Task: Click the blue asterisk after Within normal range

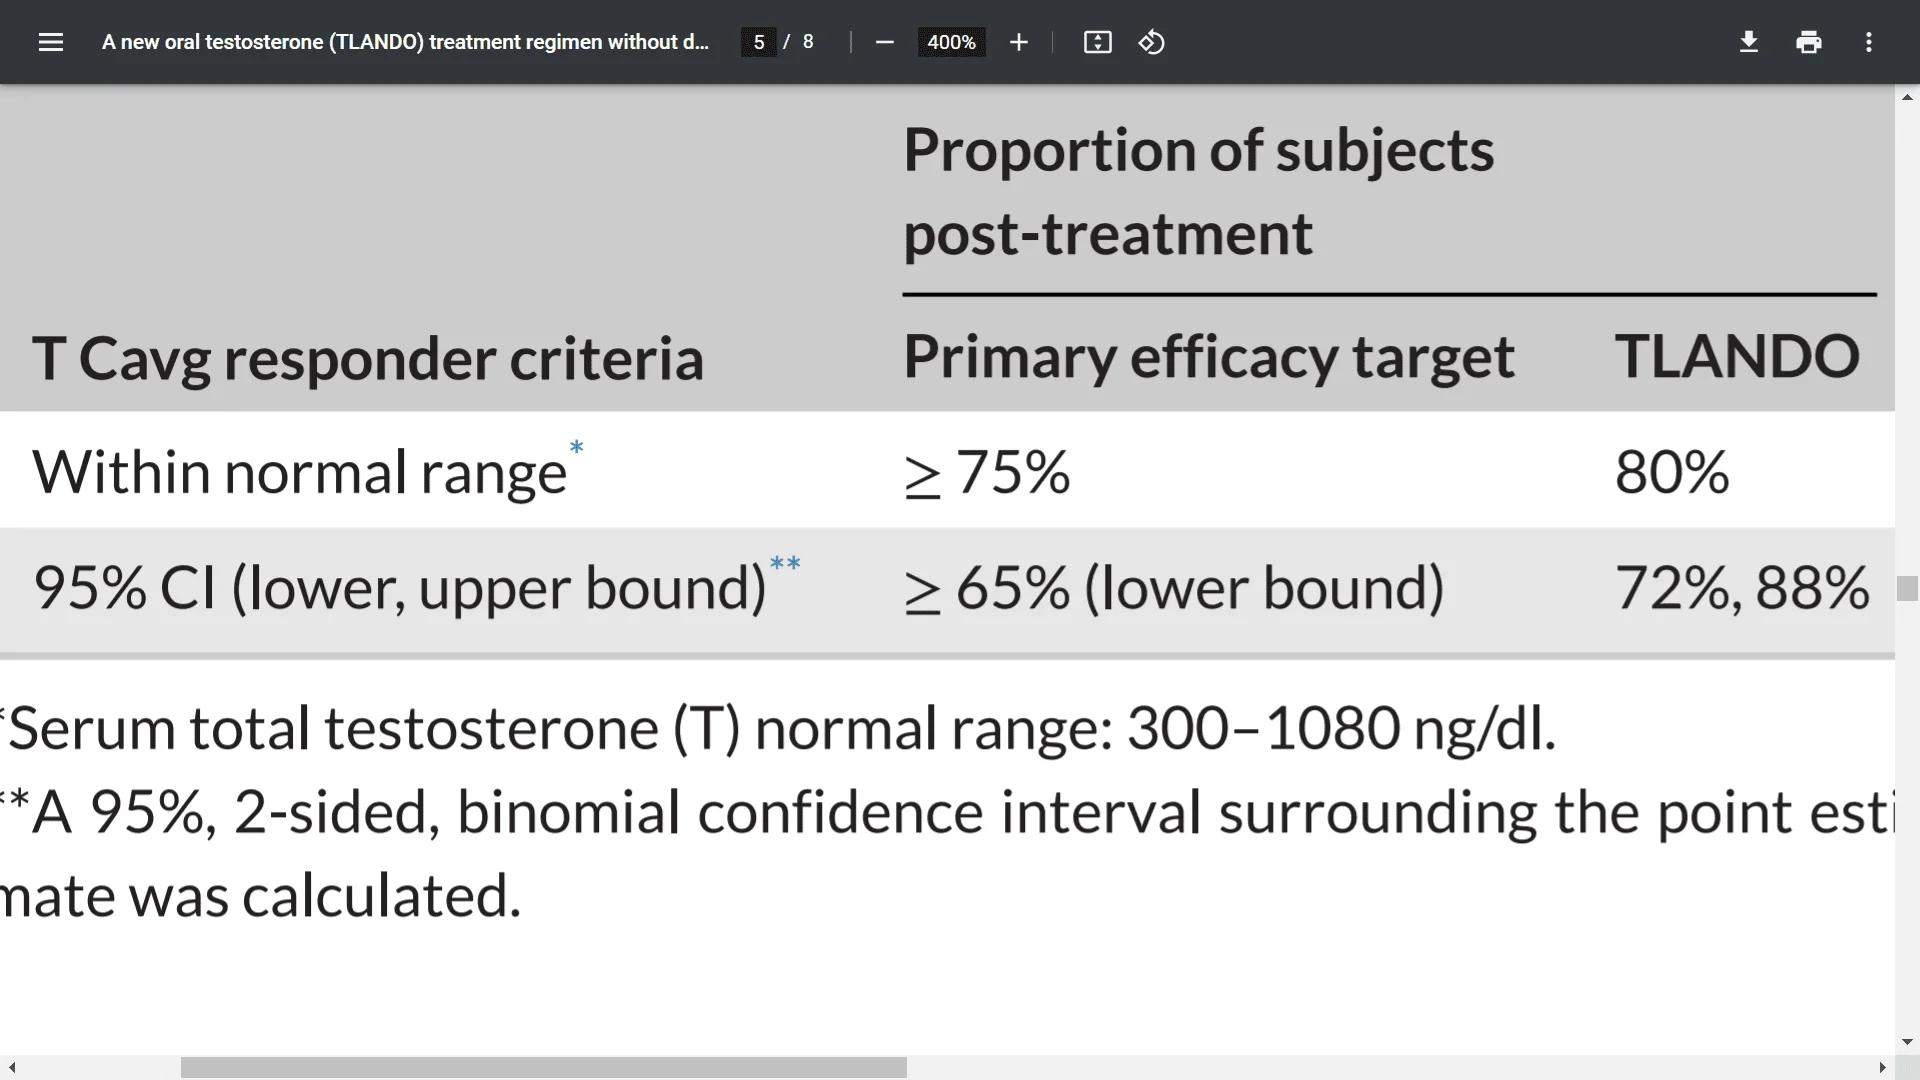Action: point(577,448)
